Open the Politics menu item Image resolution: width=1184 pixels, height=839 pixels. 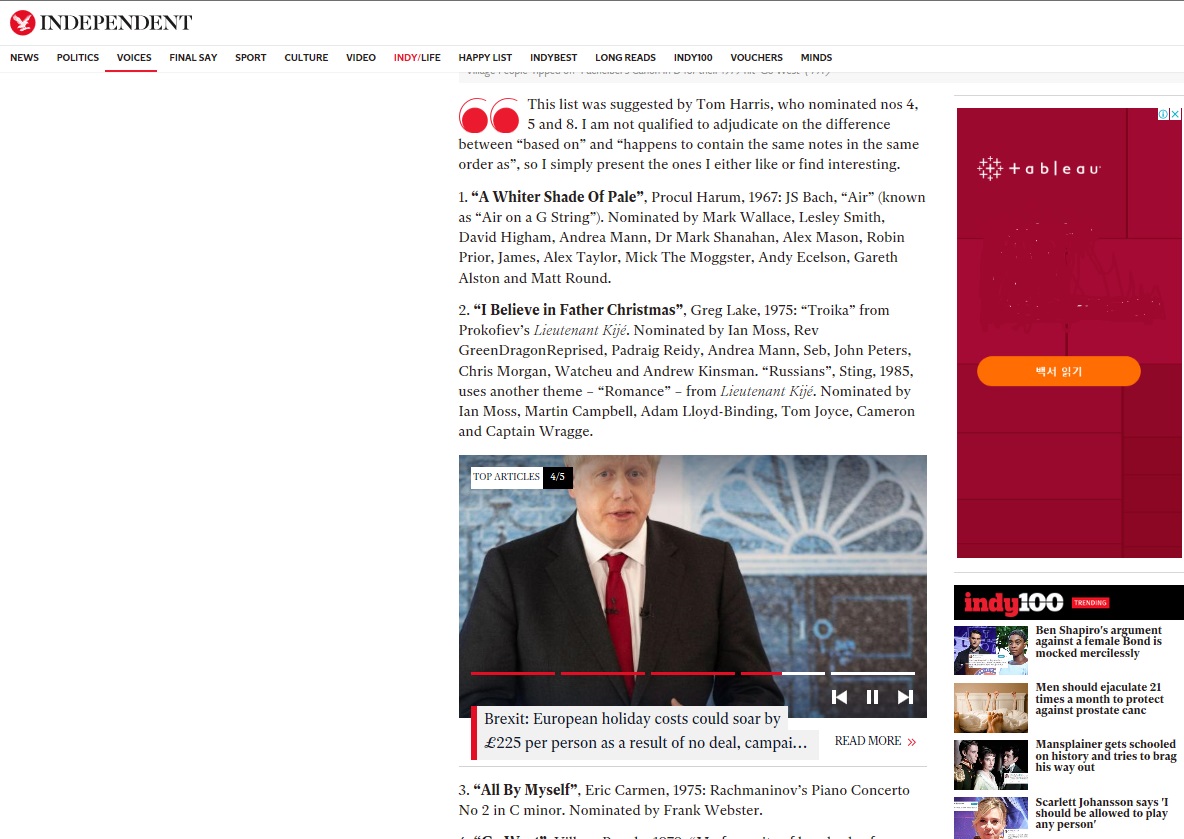click(x=78, y=58)
